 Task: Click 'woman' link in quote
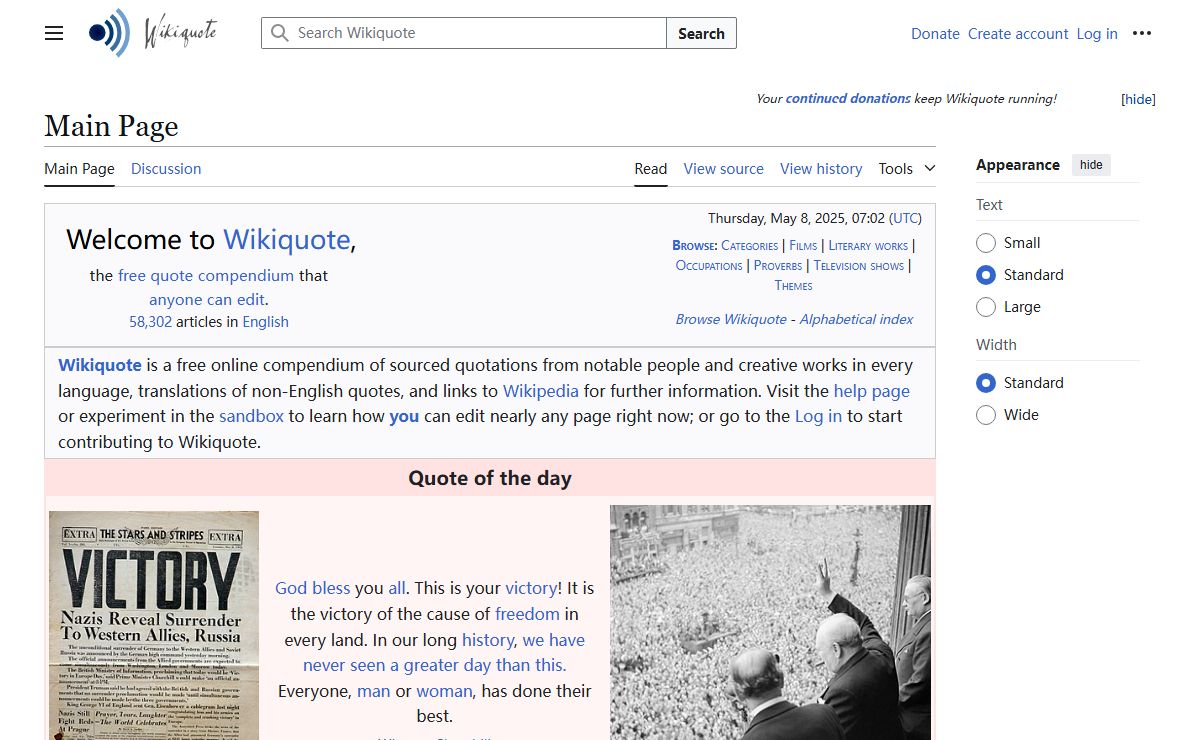[444, 691]
